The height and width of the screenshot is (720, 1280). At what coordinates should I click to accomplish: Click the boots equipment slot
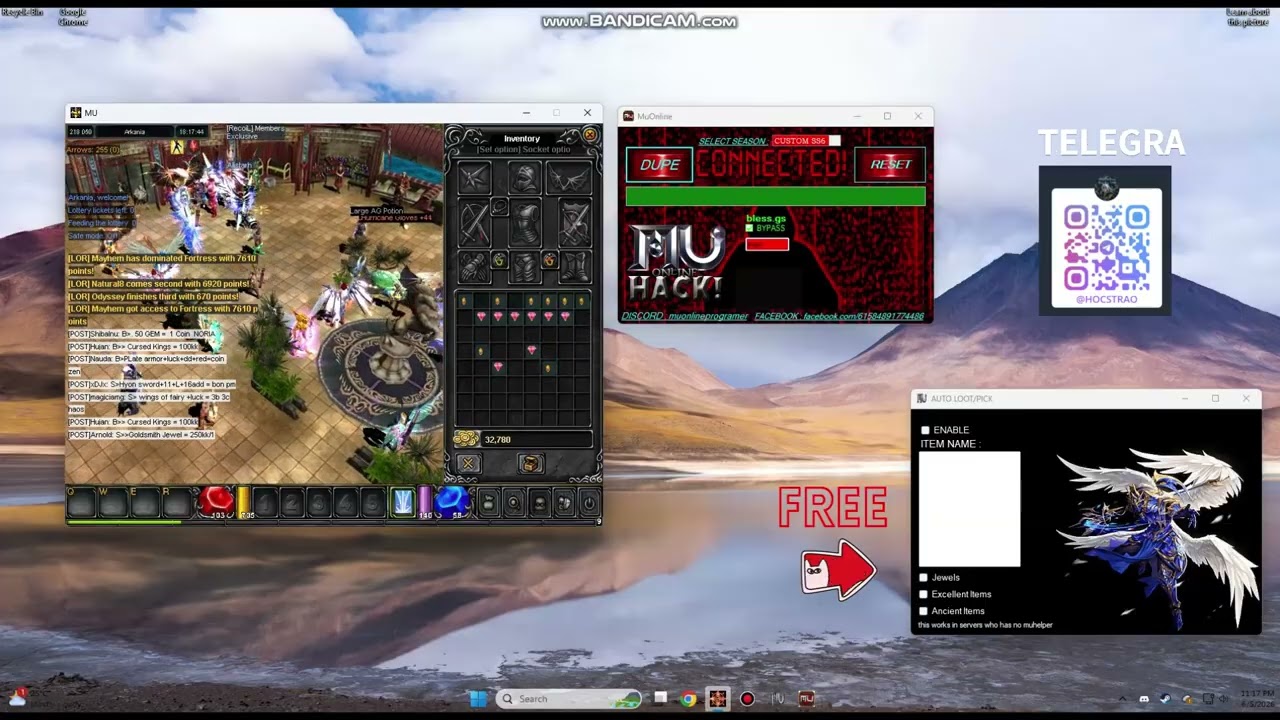click(574, 267)
